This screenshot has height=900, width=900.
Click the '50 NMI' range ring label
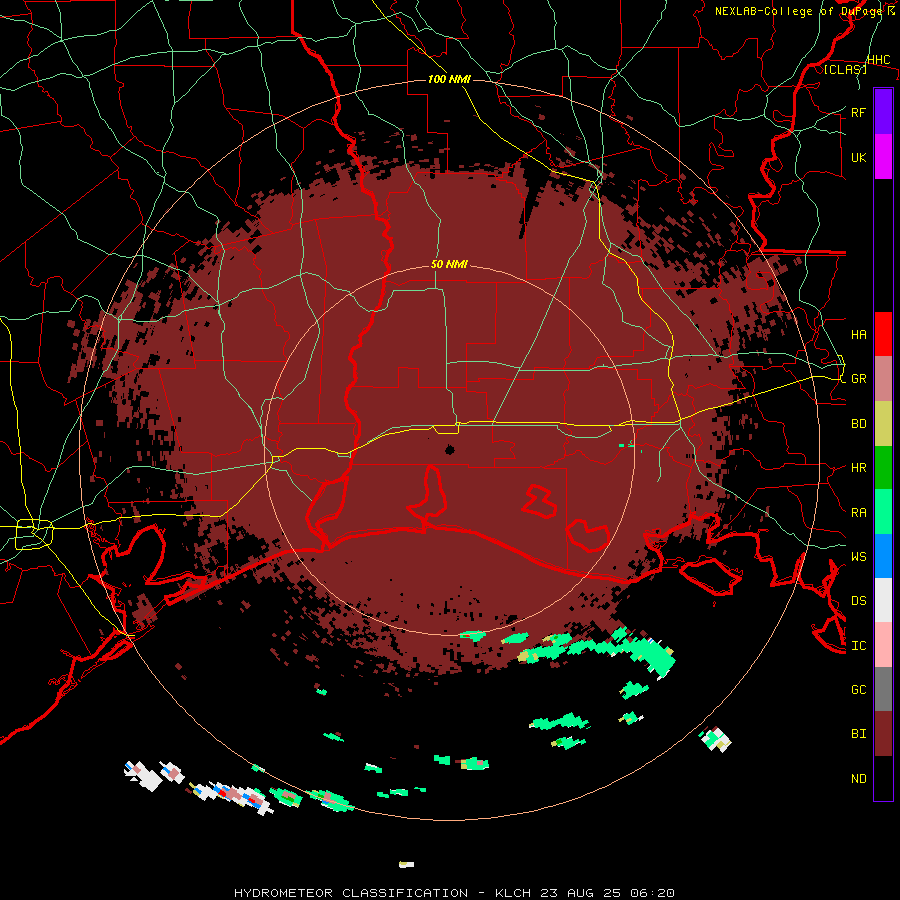449,264
